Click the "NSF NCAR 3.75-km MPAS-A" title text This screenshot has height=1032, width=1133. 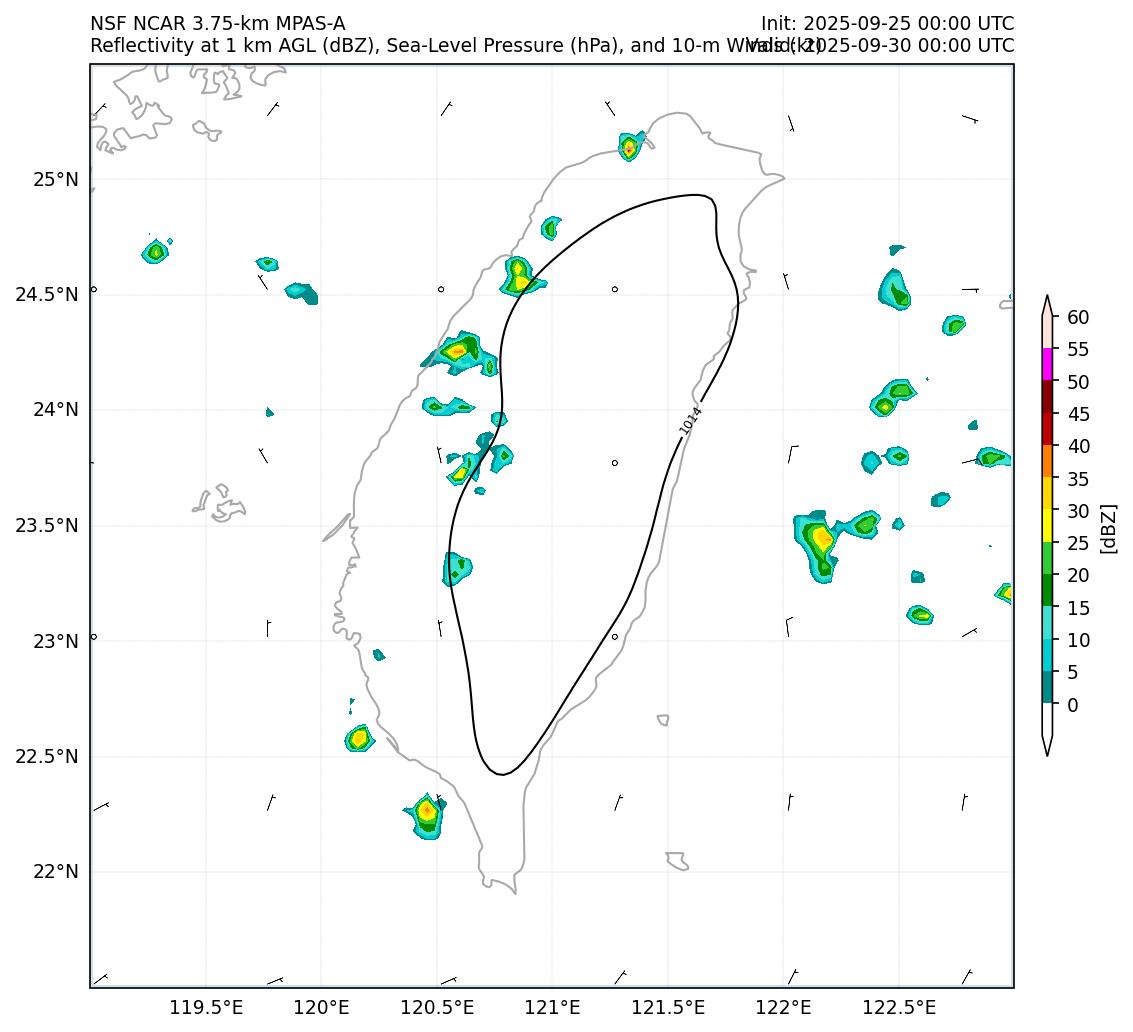click(217, 23)
